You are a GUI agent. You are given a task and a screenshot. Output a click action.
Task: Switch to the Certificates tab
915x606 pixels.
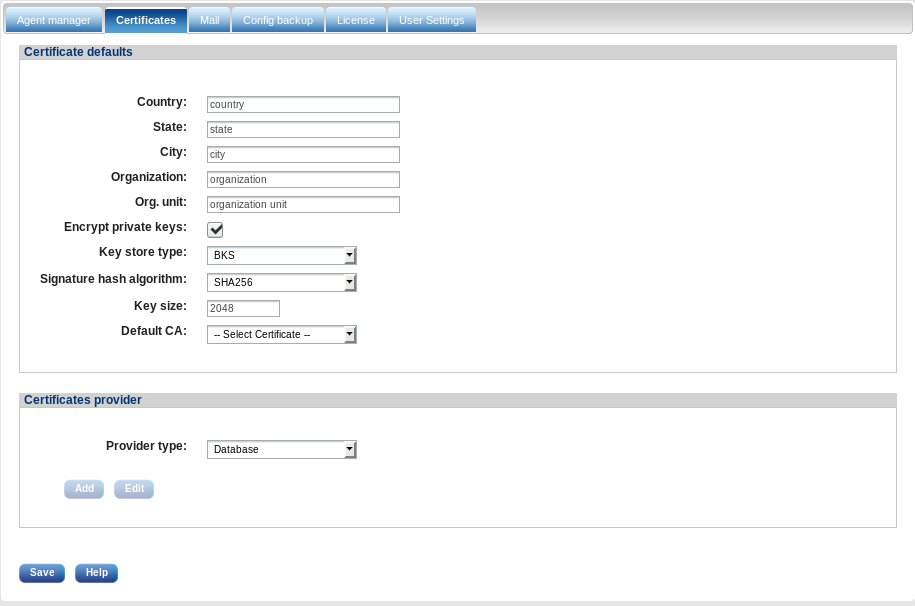tap(146, 20)
